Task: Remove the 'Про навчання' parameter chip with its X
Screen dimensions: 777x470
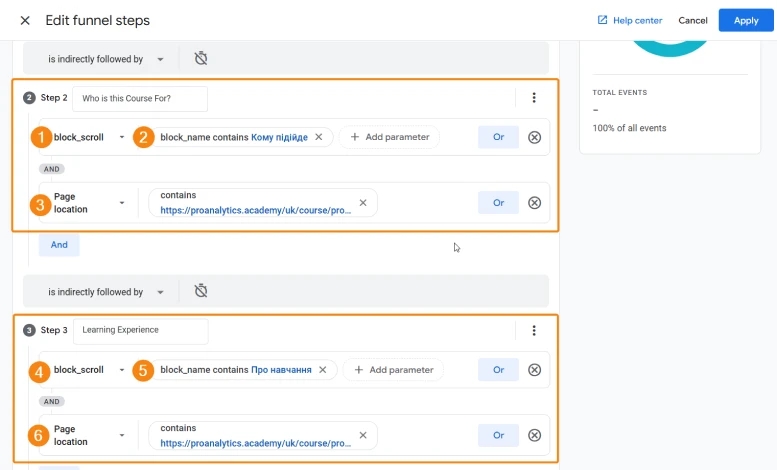Action: (x=323, y=370)
